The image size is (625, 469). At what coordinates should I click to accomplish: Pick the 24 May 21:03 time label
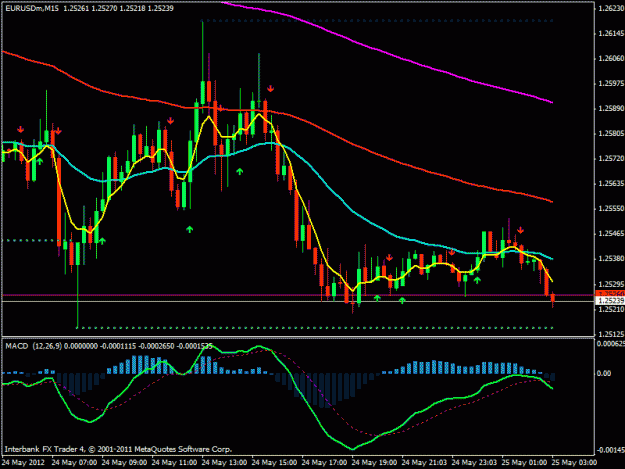pyautogui.click(x=424, y=463)
